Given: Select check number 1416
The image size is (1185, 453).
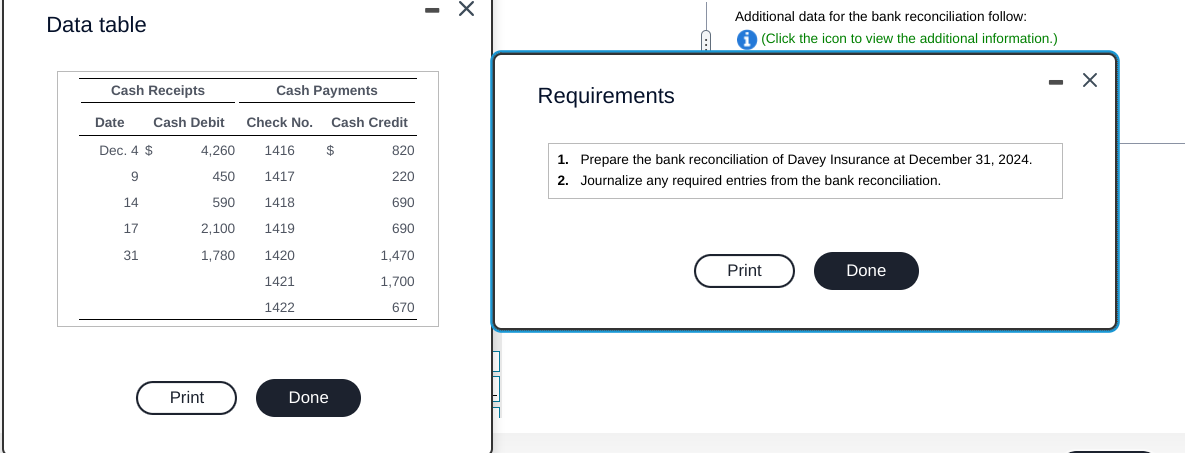Looking at the screenshot, I should point(280,150).
